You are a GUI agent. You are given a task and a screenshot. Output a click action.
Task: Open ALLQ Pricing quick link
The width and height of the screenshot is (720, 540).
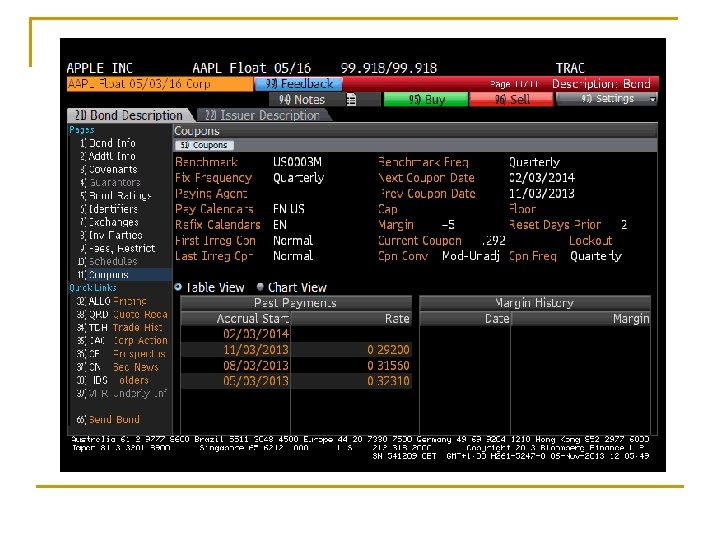pos(112,301)
